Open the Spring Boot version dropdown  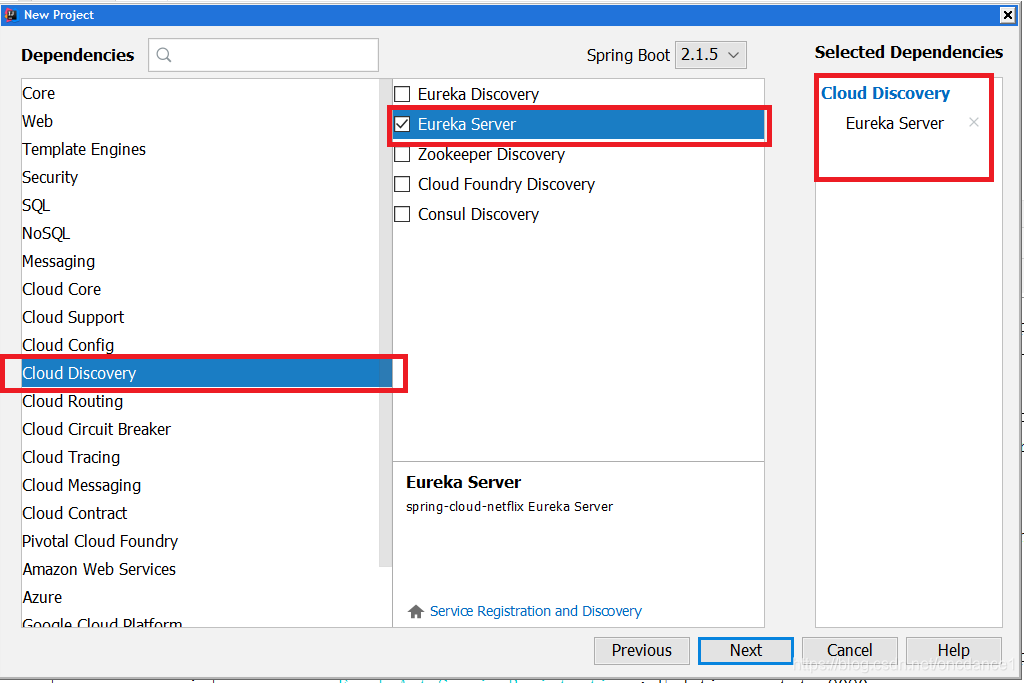coord(711,55)
